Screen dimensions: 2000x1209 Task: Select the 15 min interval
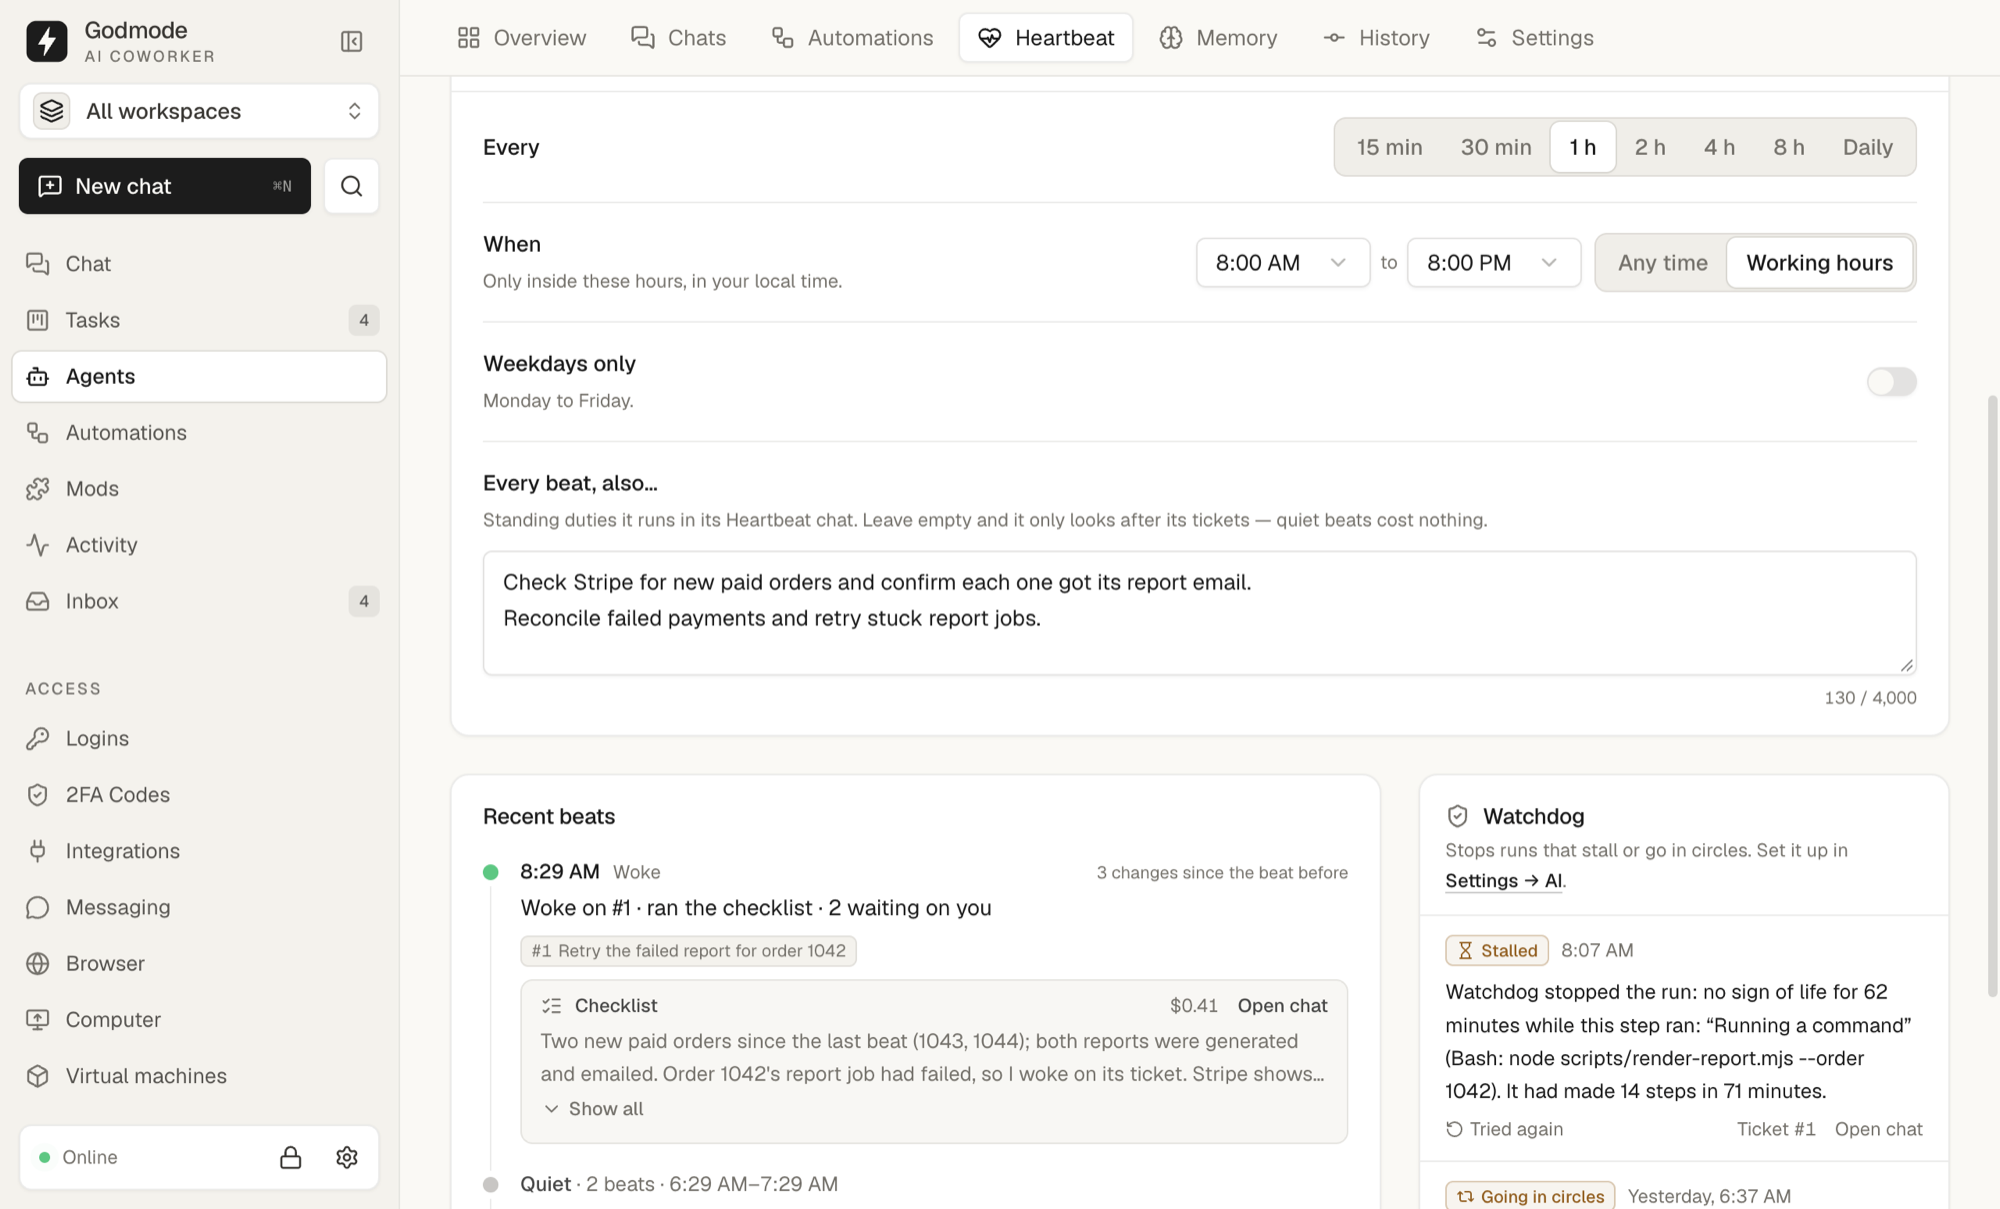pos(1389,147)
